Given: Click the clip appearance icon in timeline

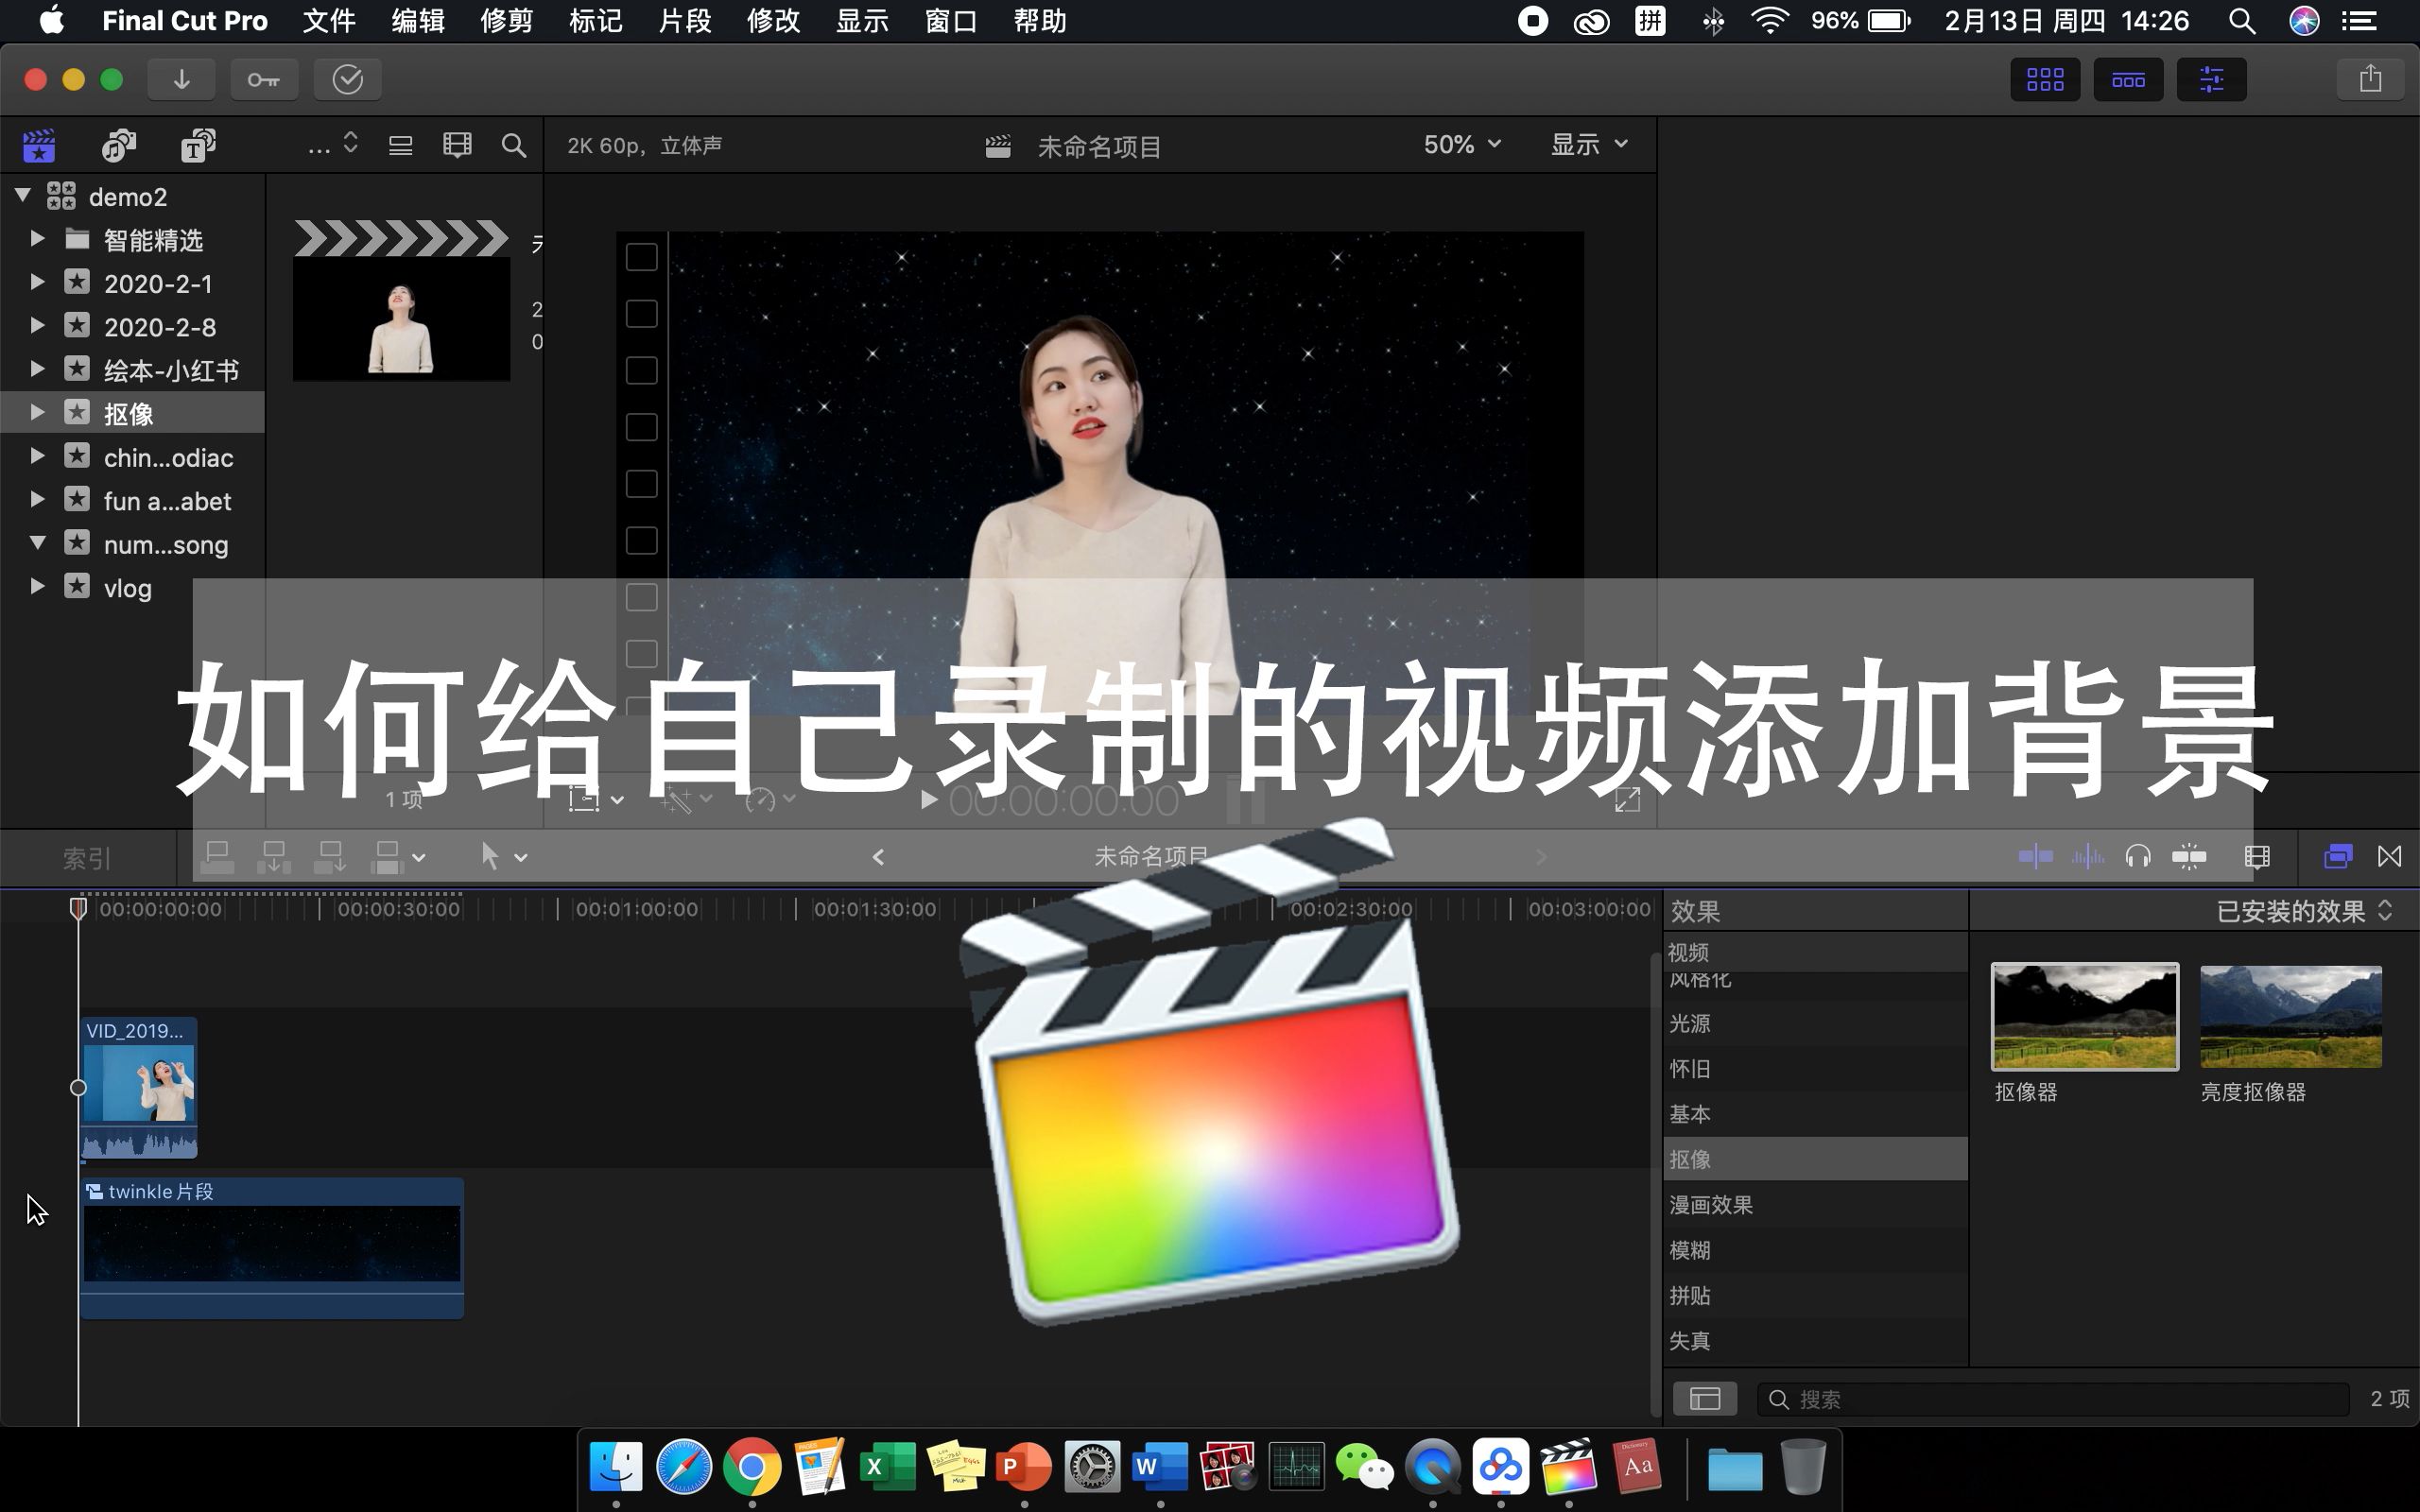Looking at the screenshot, I should coord(2258,855).
